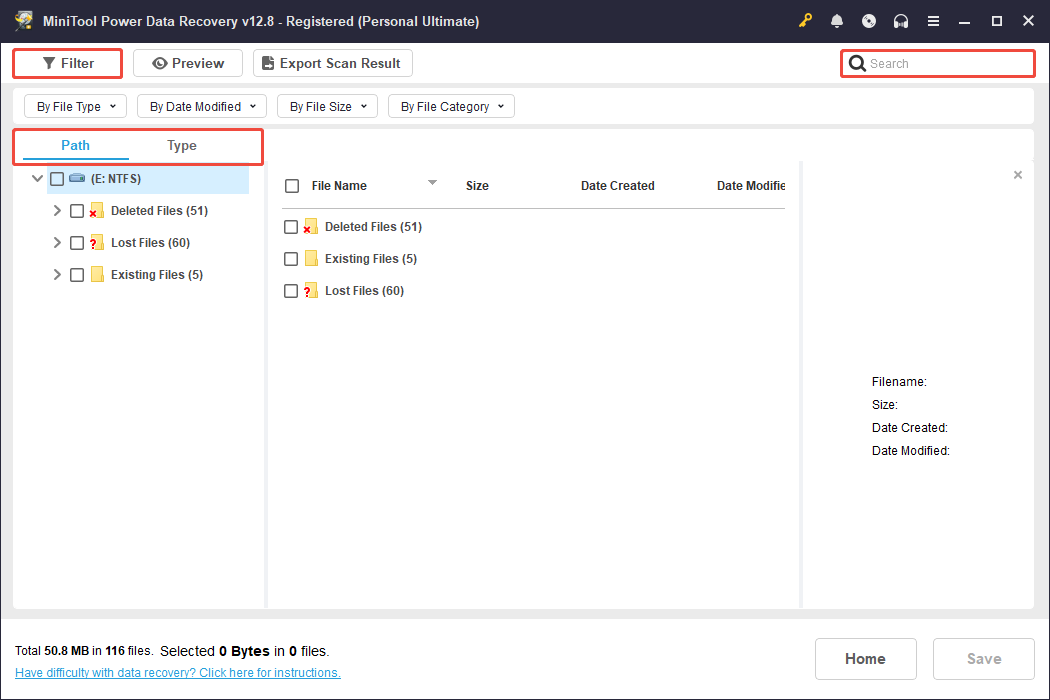
Task: Check the (E: NTFS) drive checkbox
Action: 57,179
